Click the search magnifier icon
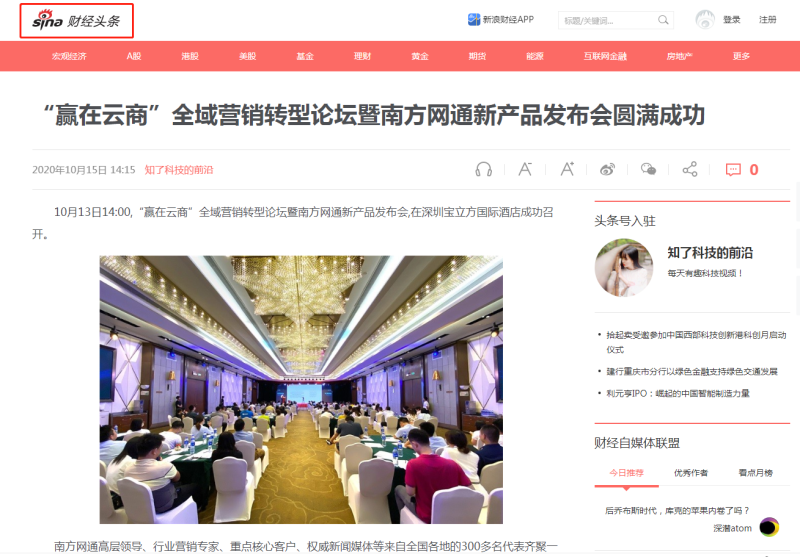 [x=663, y=20]
